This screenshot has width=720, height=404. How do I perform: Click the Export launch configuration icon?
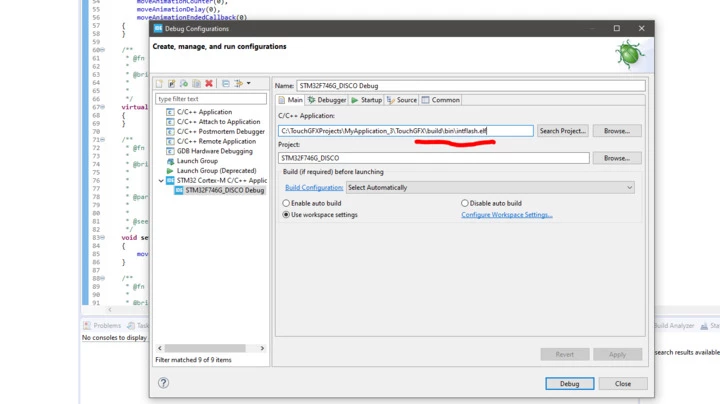184,84
